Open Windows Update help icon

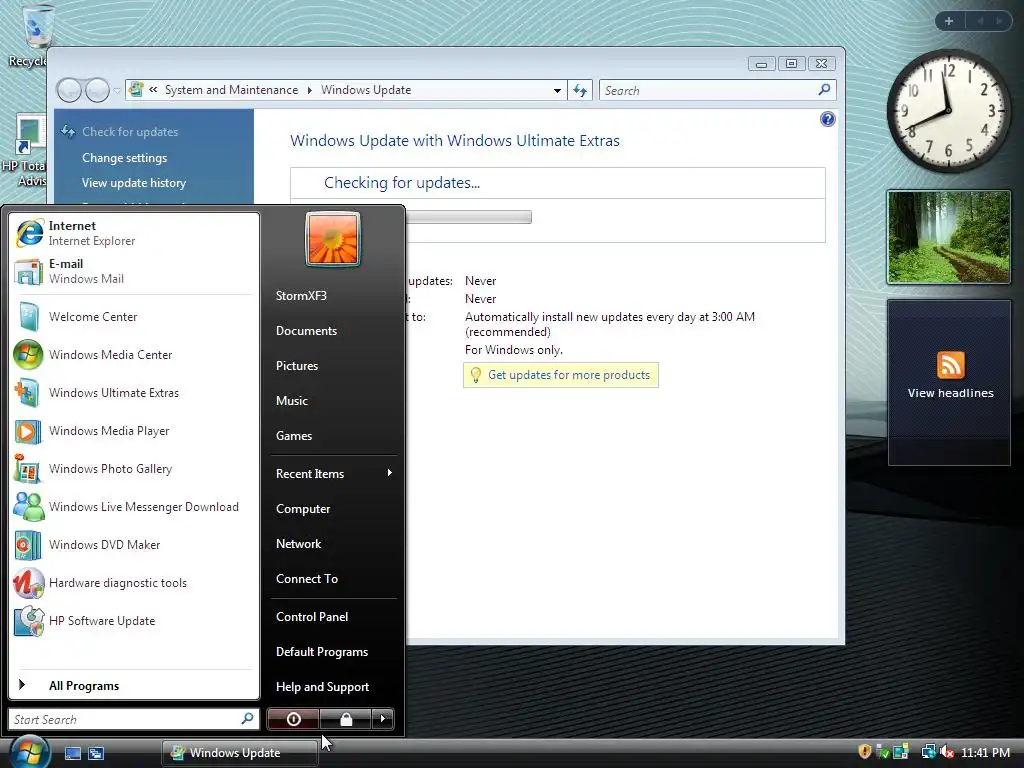(x=827, y=119)
